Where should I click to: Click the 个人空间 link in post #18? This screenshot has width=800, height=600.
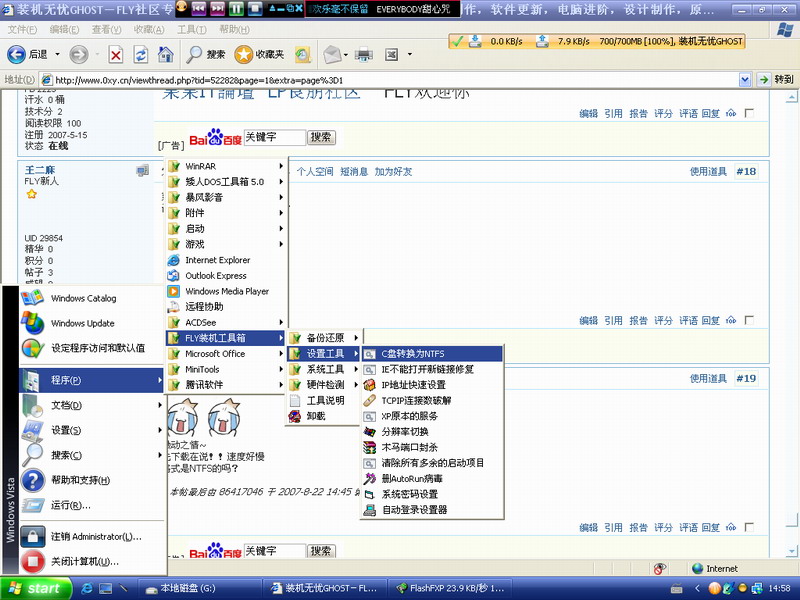pyautogui.click(x=315, y=171)
